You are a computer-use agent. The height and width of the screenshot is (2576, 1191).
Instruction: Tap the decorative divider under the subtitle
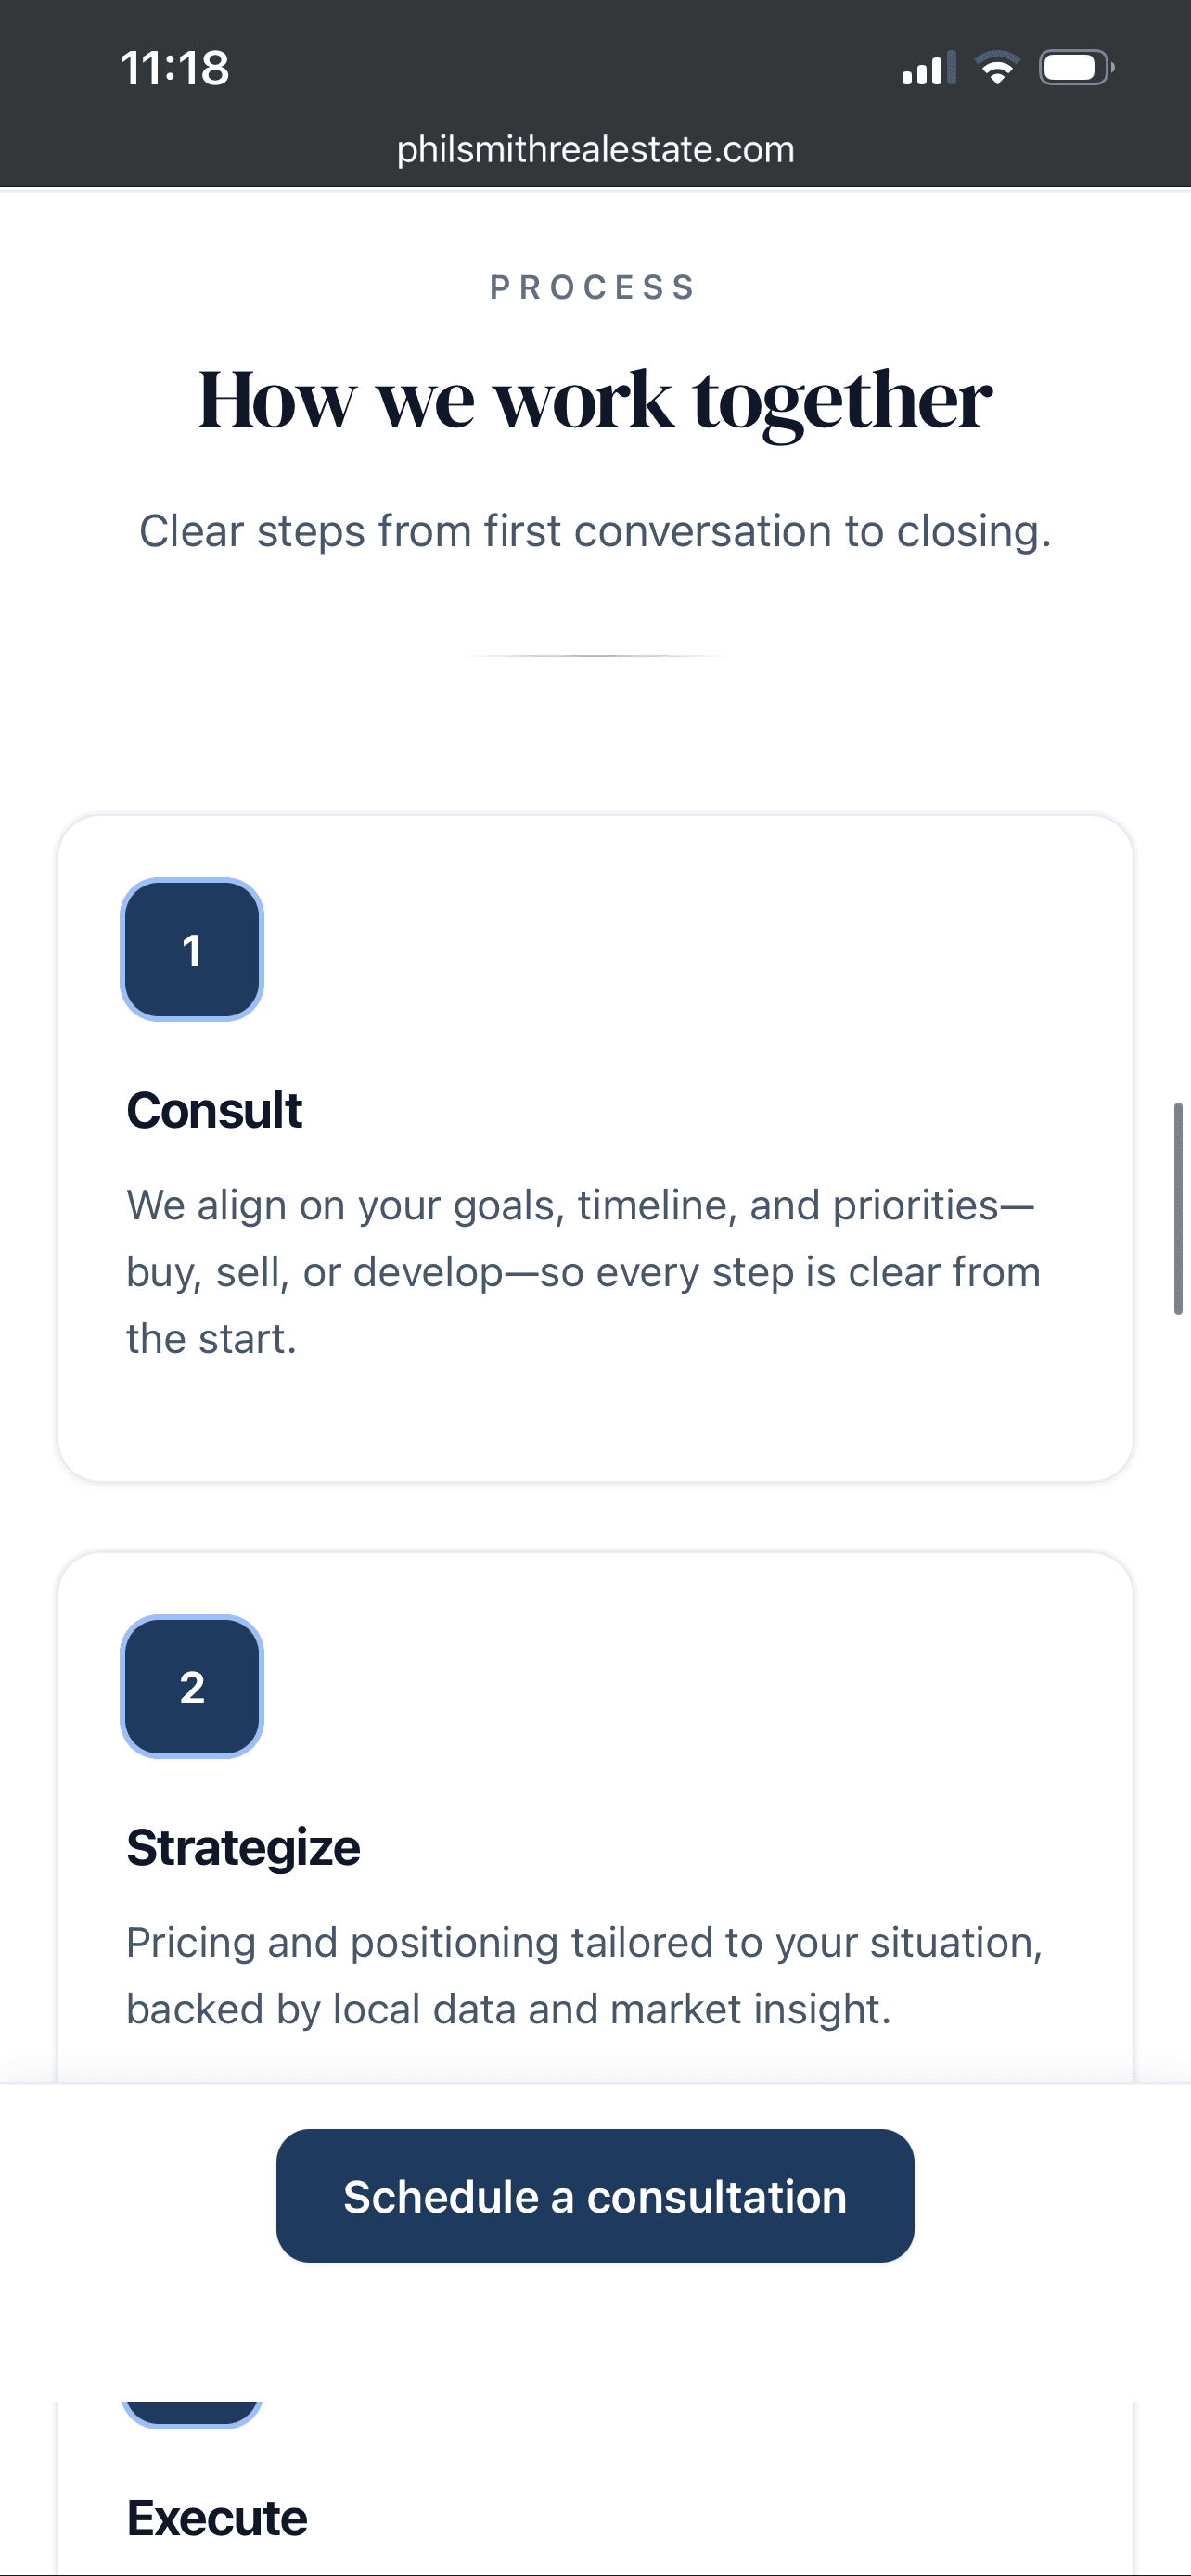point(595,657)
